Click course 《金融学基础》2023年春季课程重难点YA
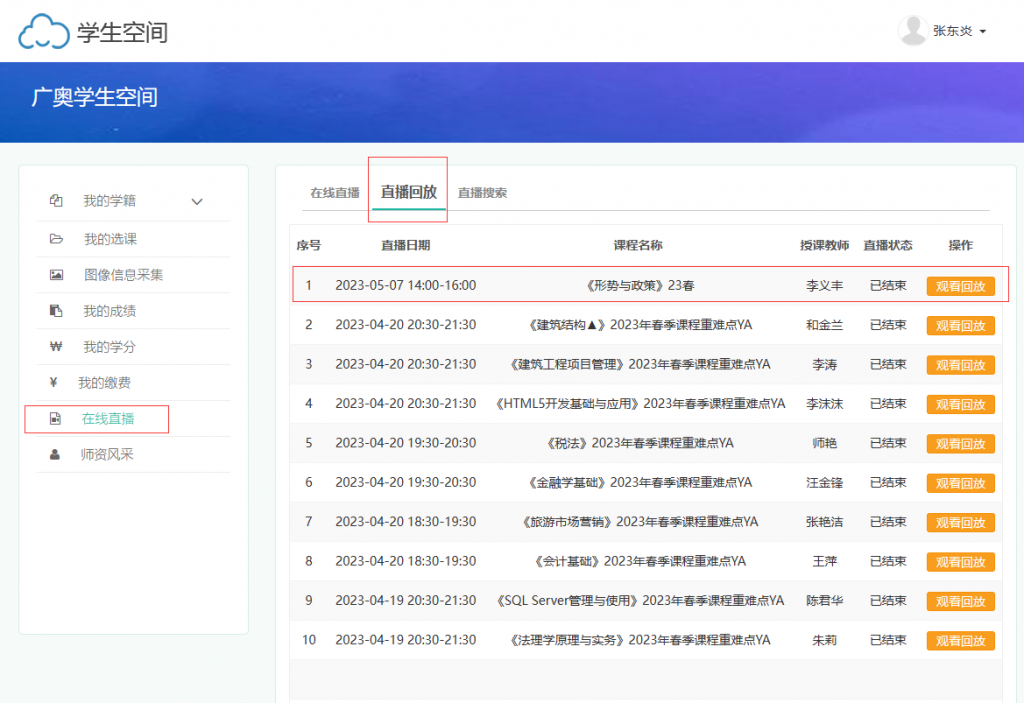Image resolution: width=1024 pixels, height=703 pixels. (638, 482)
